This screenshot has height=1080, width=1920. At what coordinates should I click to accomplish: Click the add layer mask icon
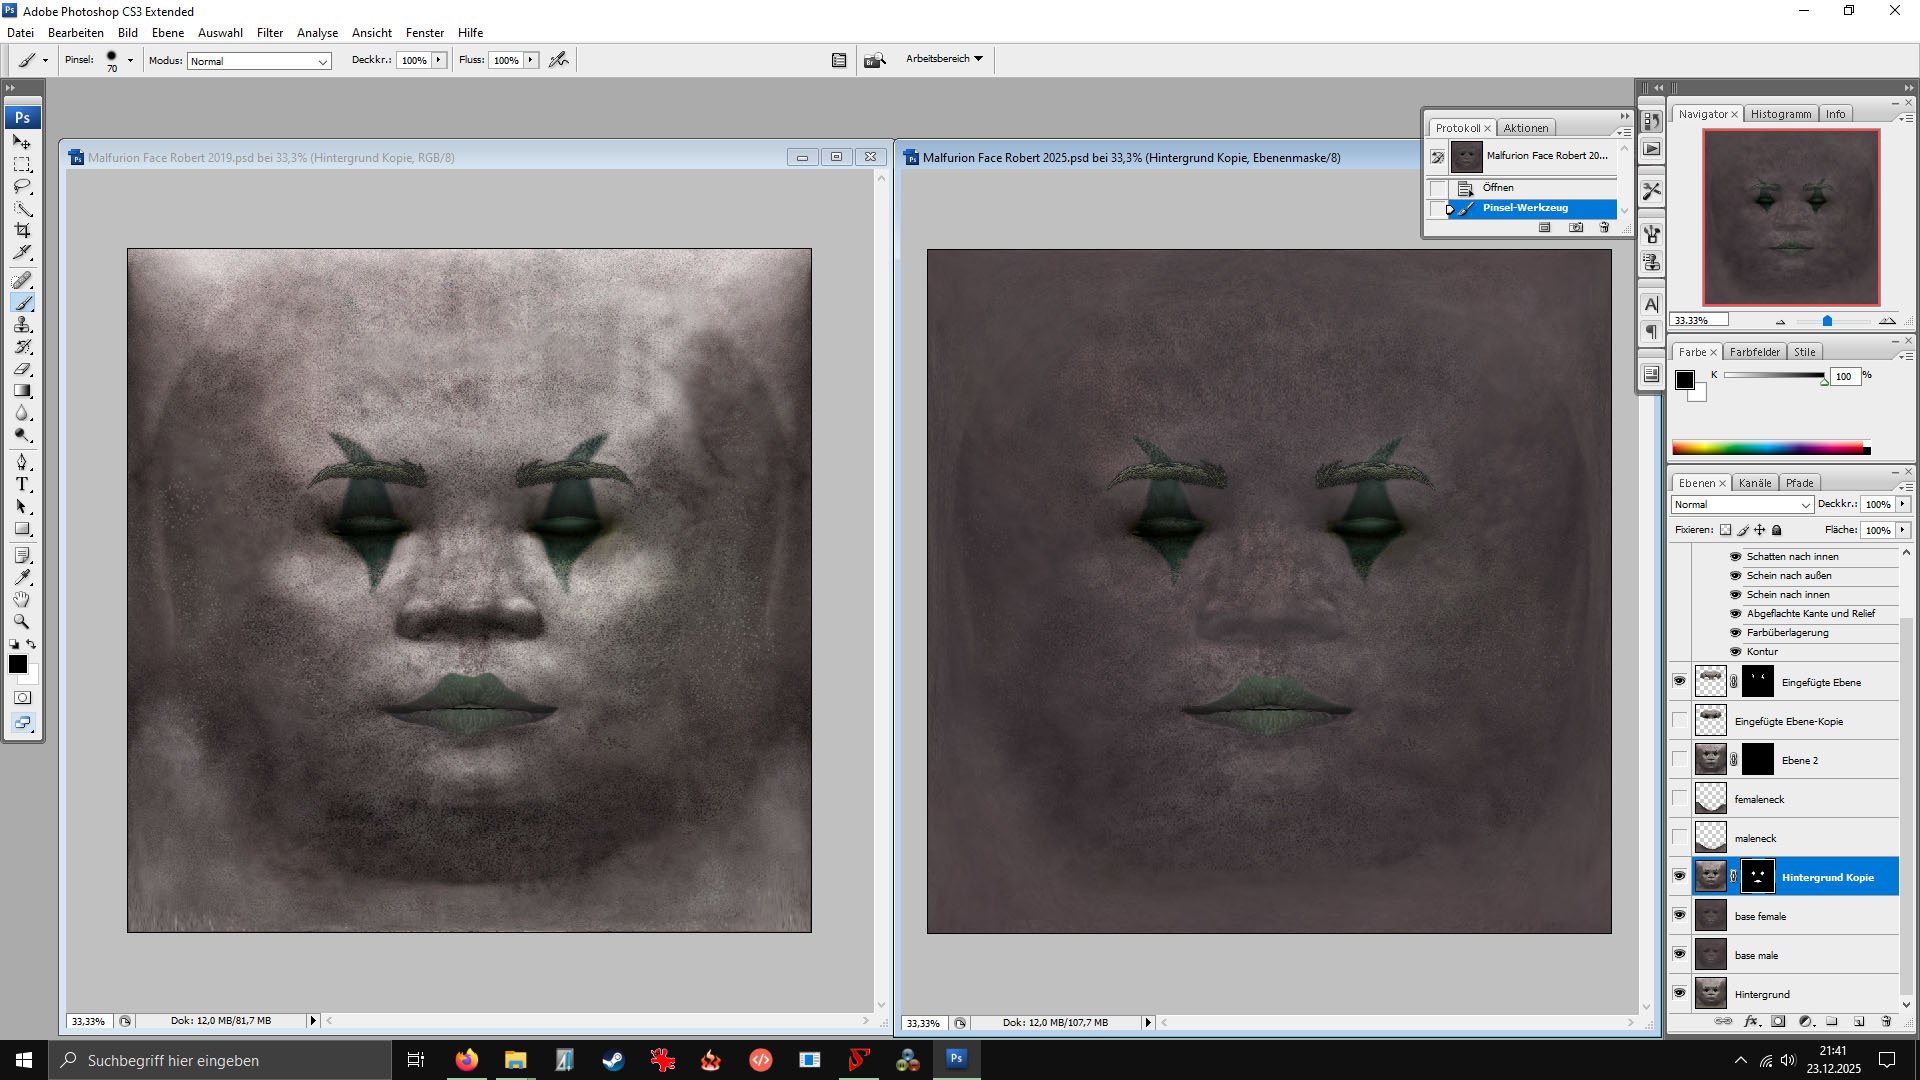click(x=1778, y=1022)
